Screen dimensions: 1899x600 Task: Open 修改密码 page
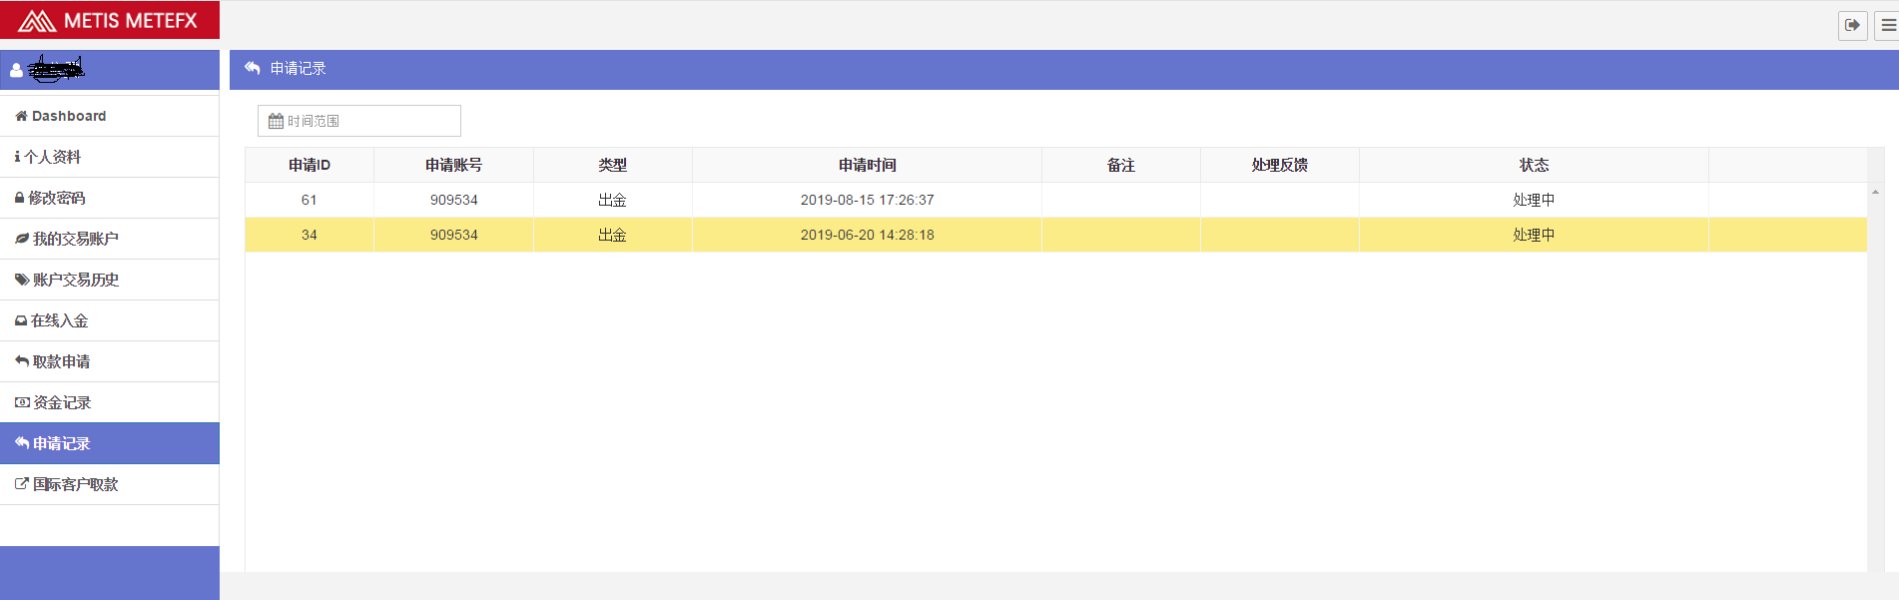[110, 198]
